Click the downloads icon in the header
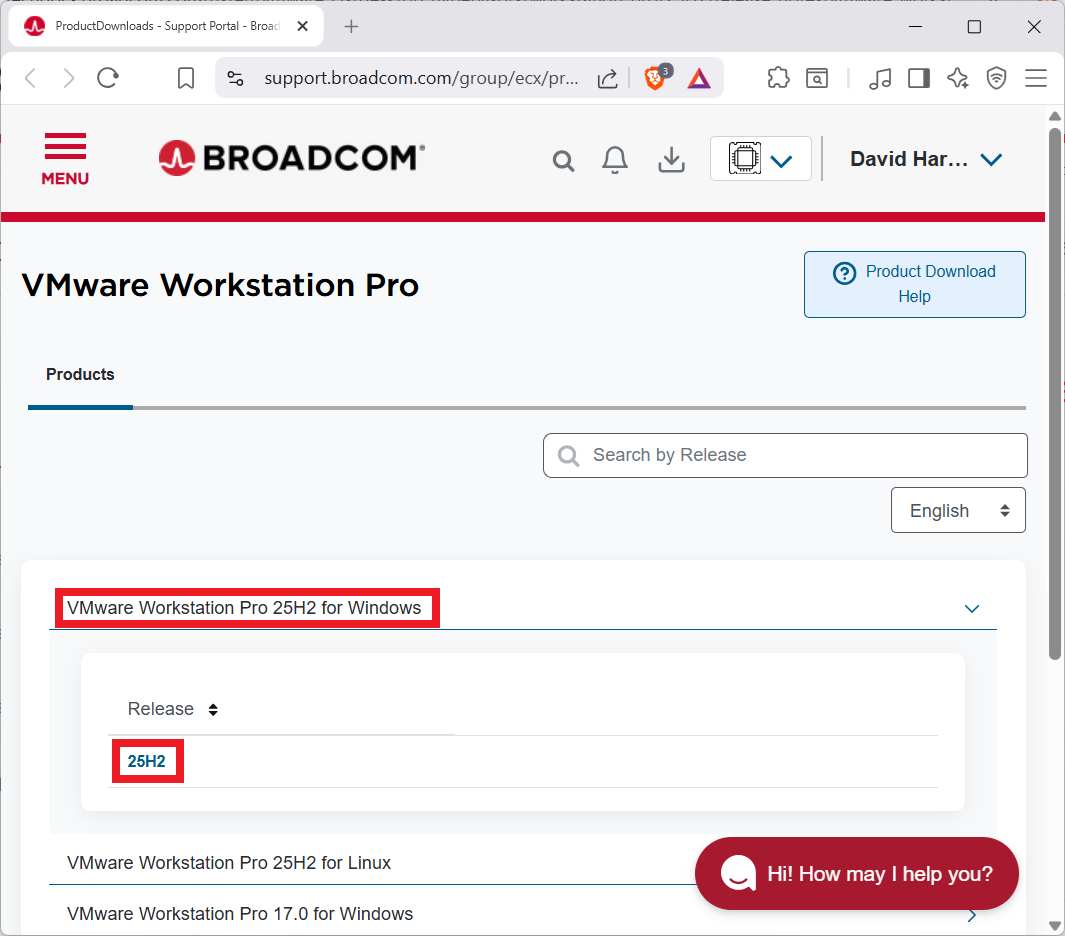The image size is (1065, 936). coord(671,160)
